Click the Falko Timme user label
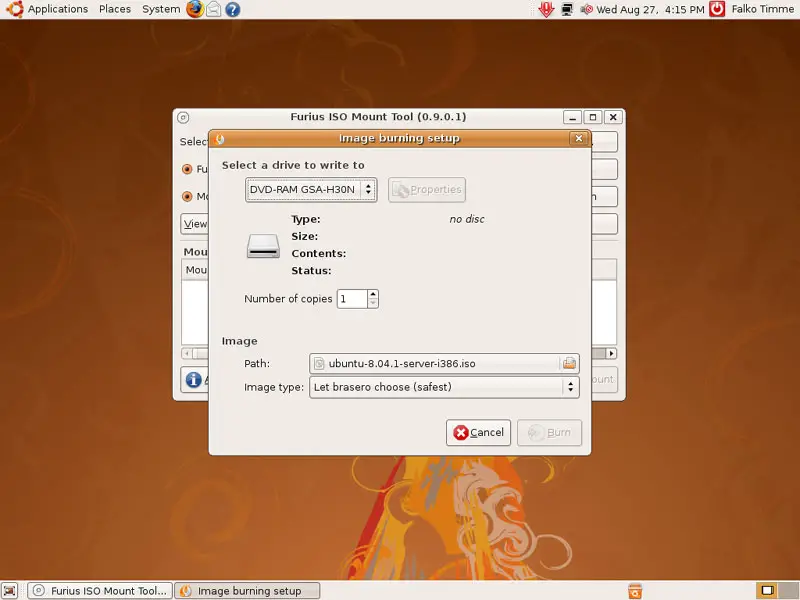This screenshot has width=800, height=600. tap(762, 9)
